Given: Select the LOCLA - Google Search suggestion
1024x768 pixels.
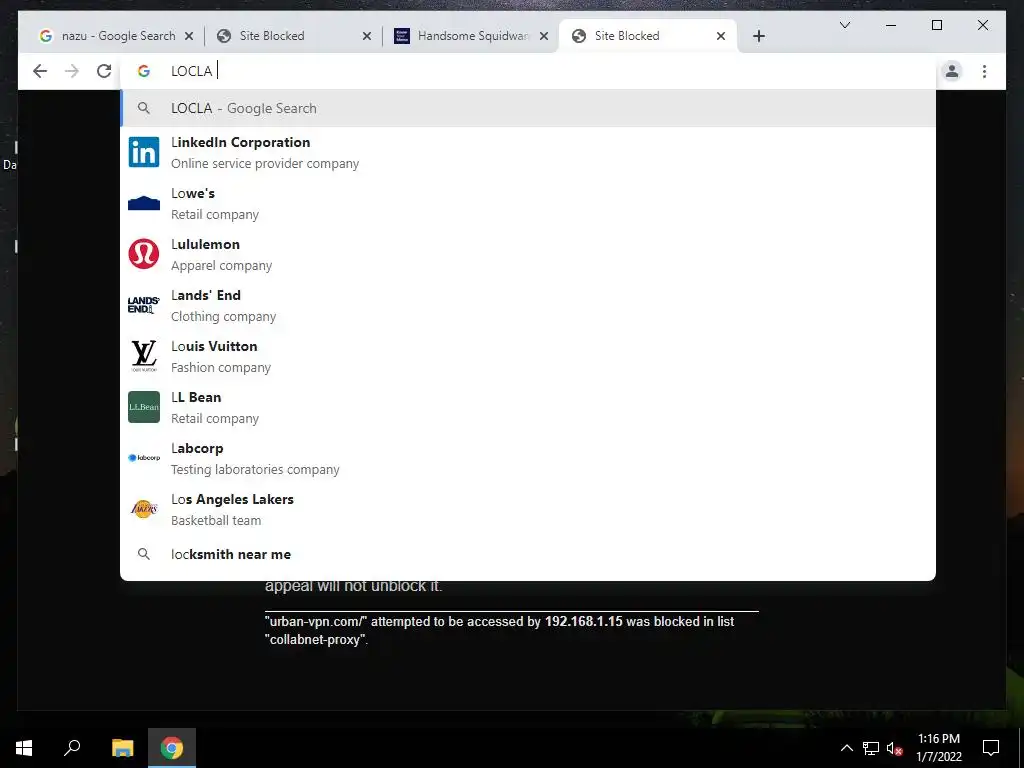Looking at the screenshot, I should 528,108.
